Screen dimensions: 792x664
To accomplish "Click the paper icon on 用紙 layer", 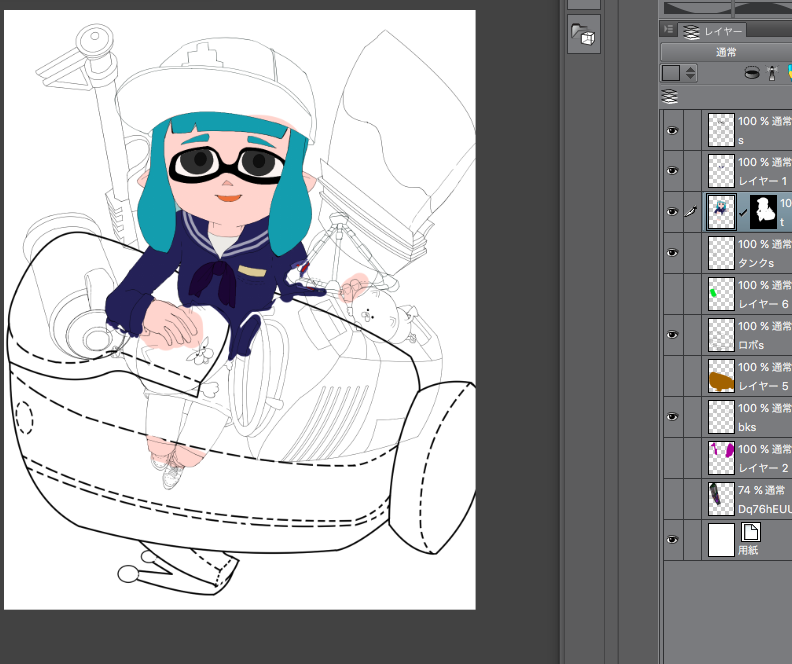I will (750, 532).
